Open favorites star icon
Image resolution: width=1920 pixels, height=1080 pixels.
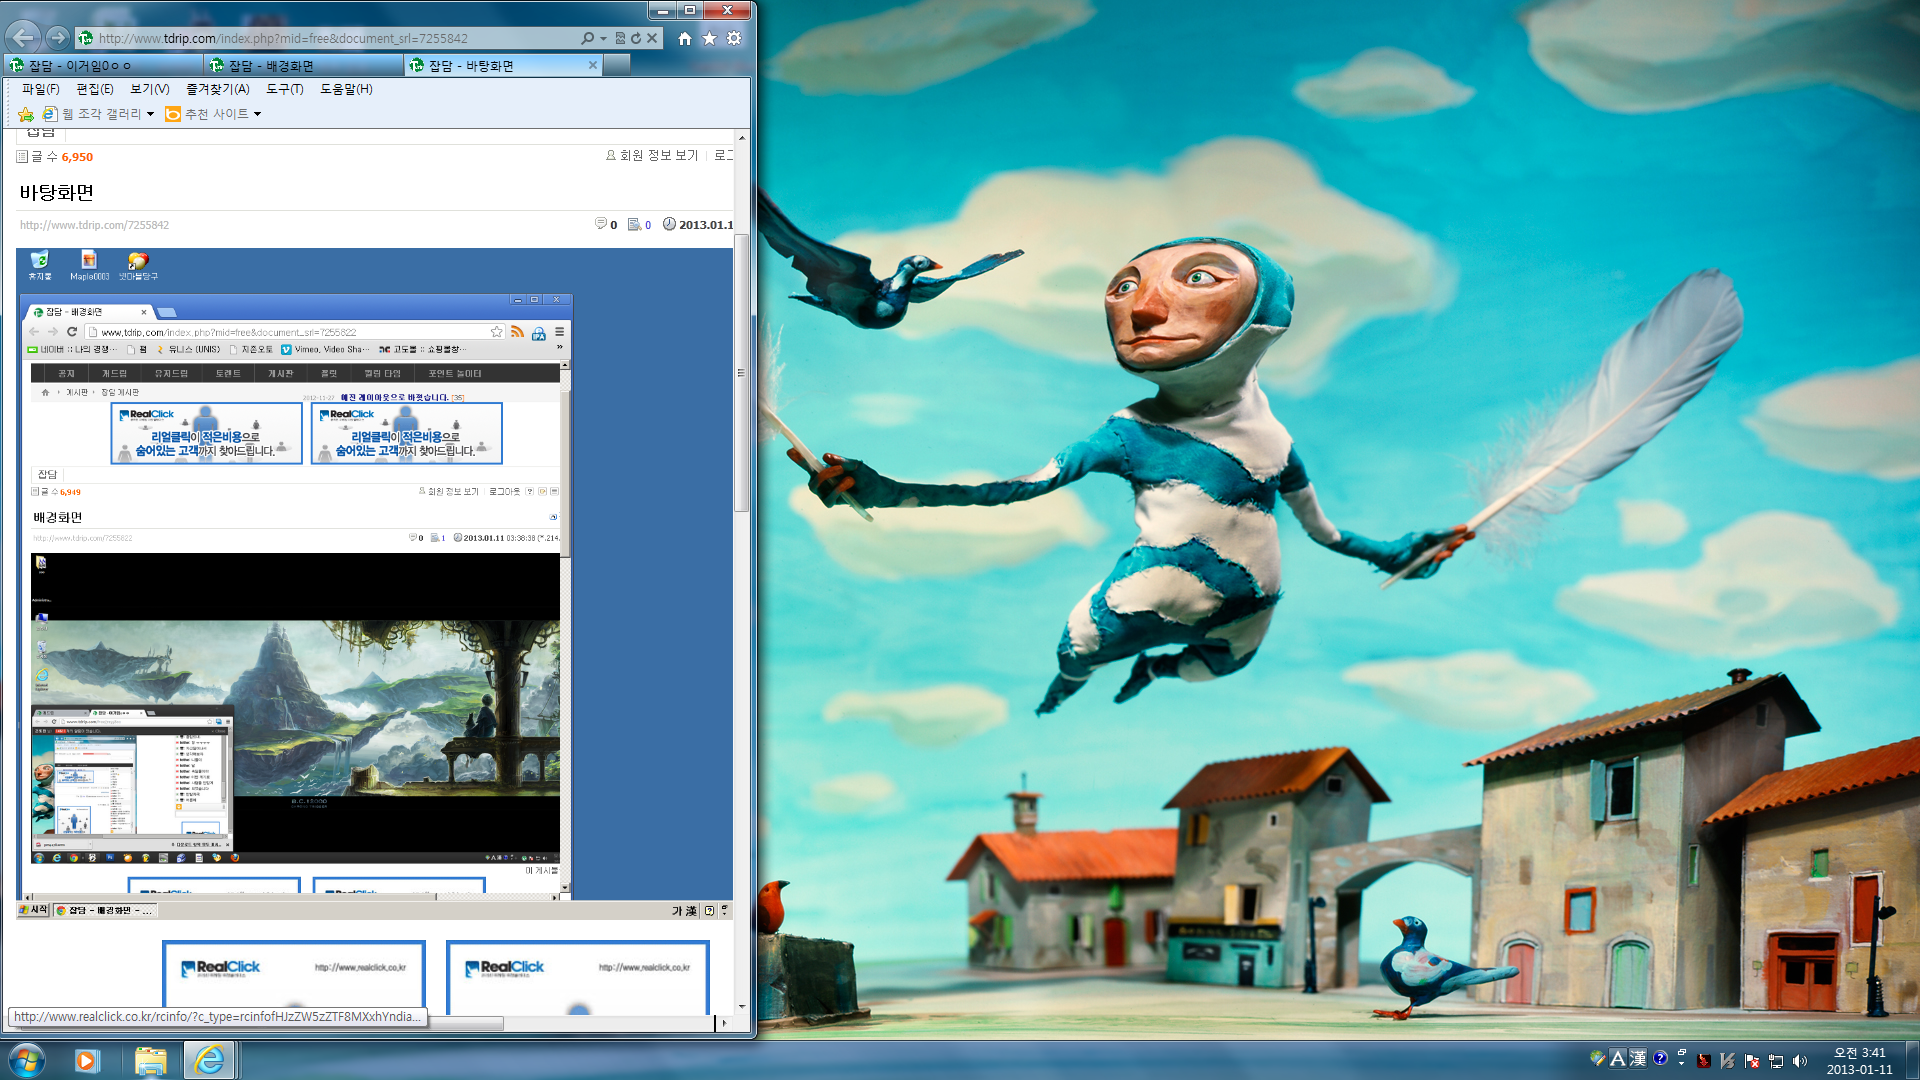tap(709, 38)
